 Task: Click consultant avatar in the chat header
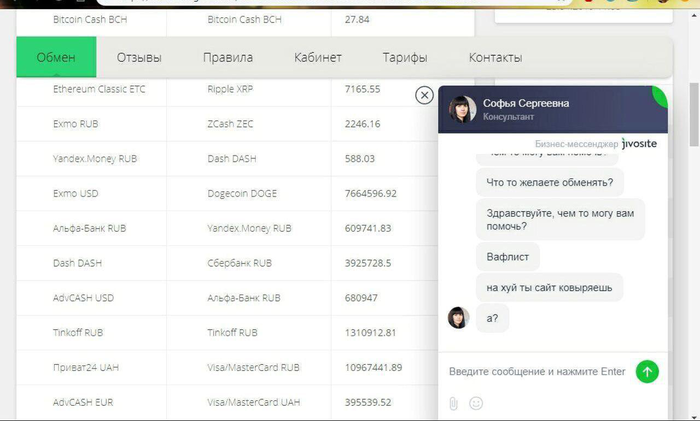(462, 109)
